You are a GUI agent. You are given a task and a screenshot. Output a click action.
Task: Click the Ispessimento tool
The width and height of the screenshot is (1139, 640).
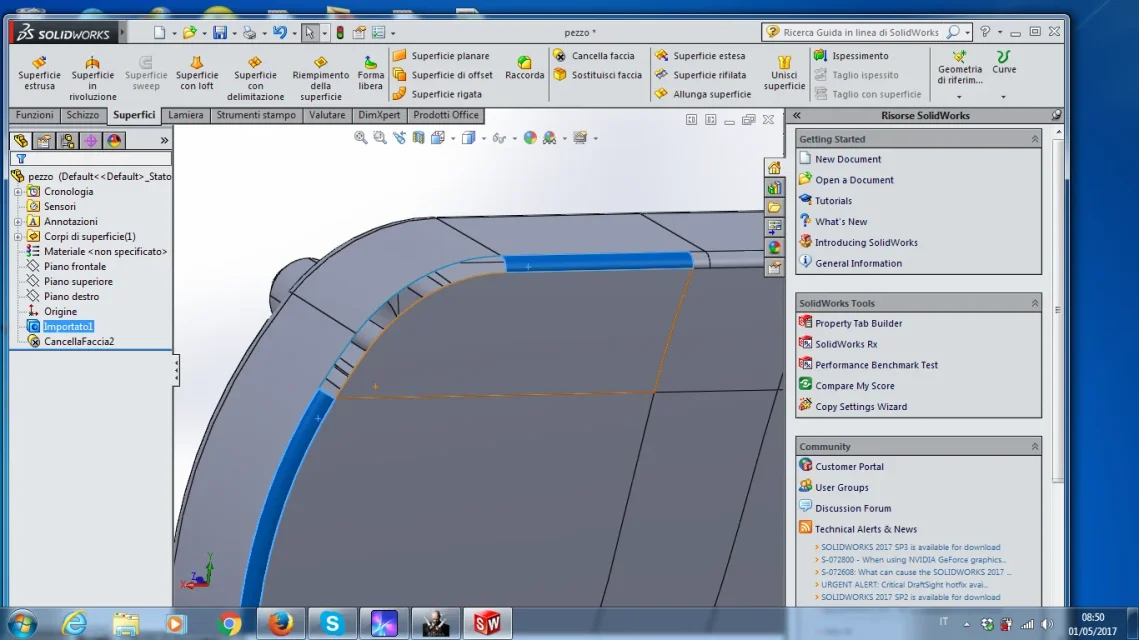(x=851, y=56)
